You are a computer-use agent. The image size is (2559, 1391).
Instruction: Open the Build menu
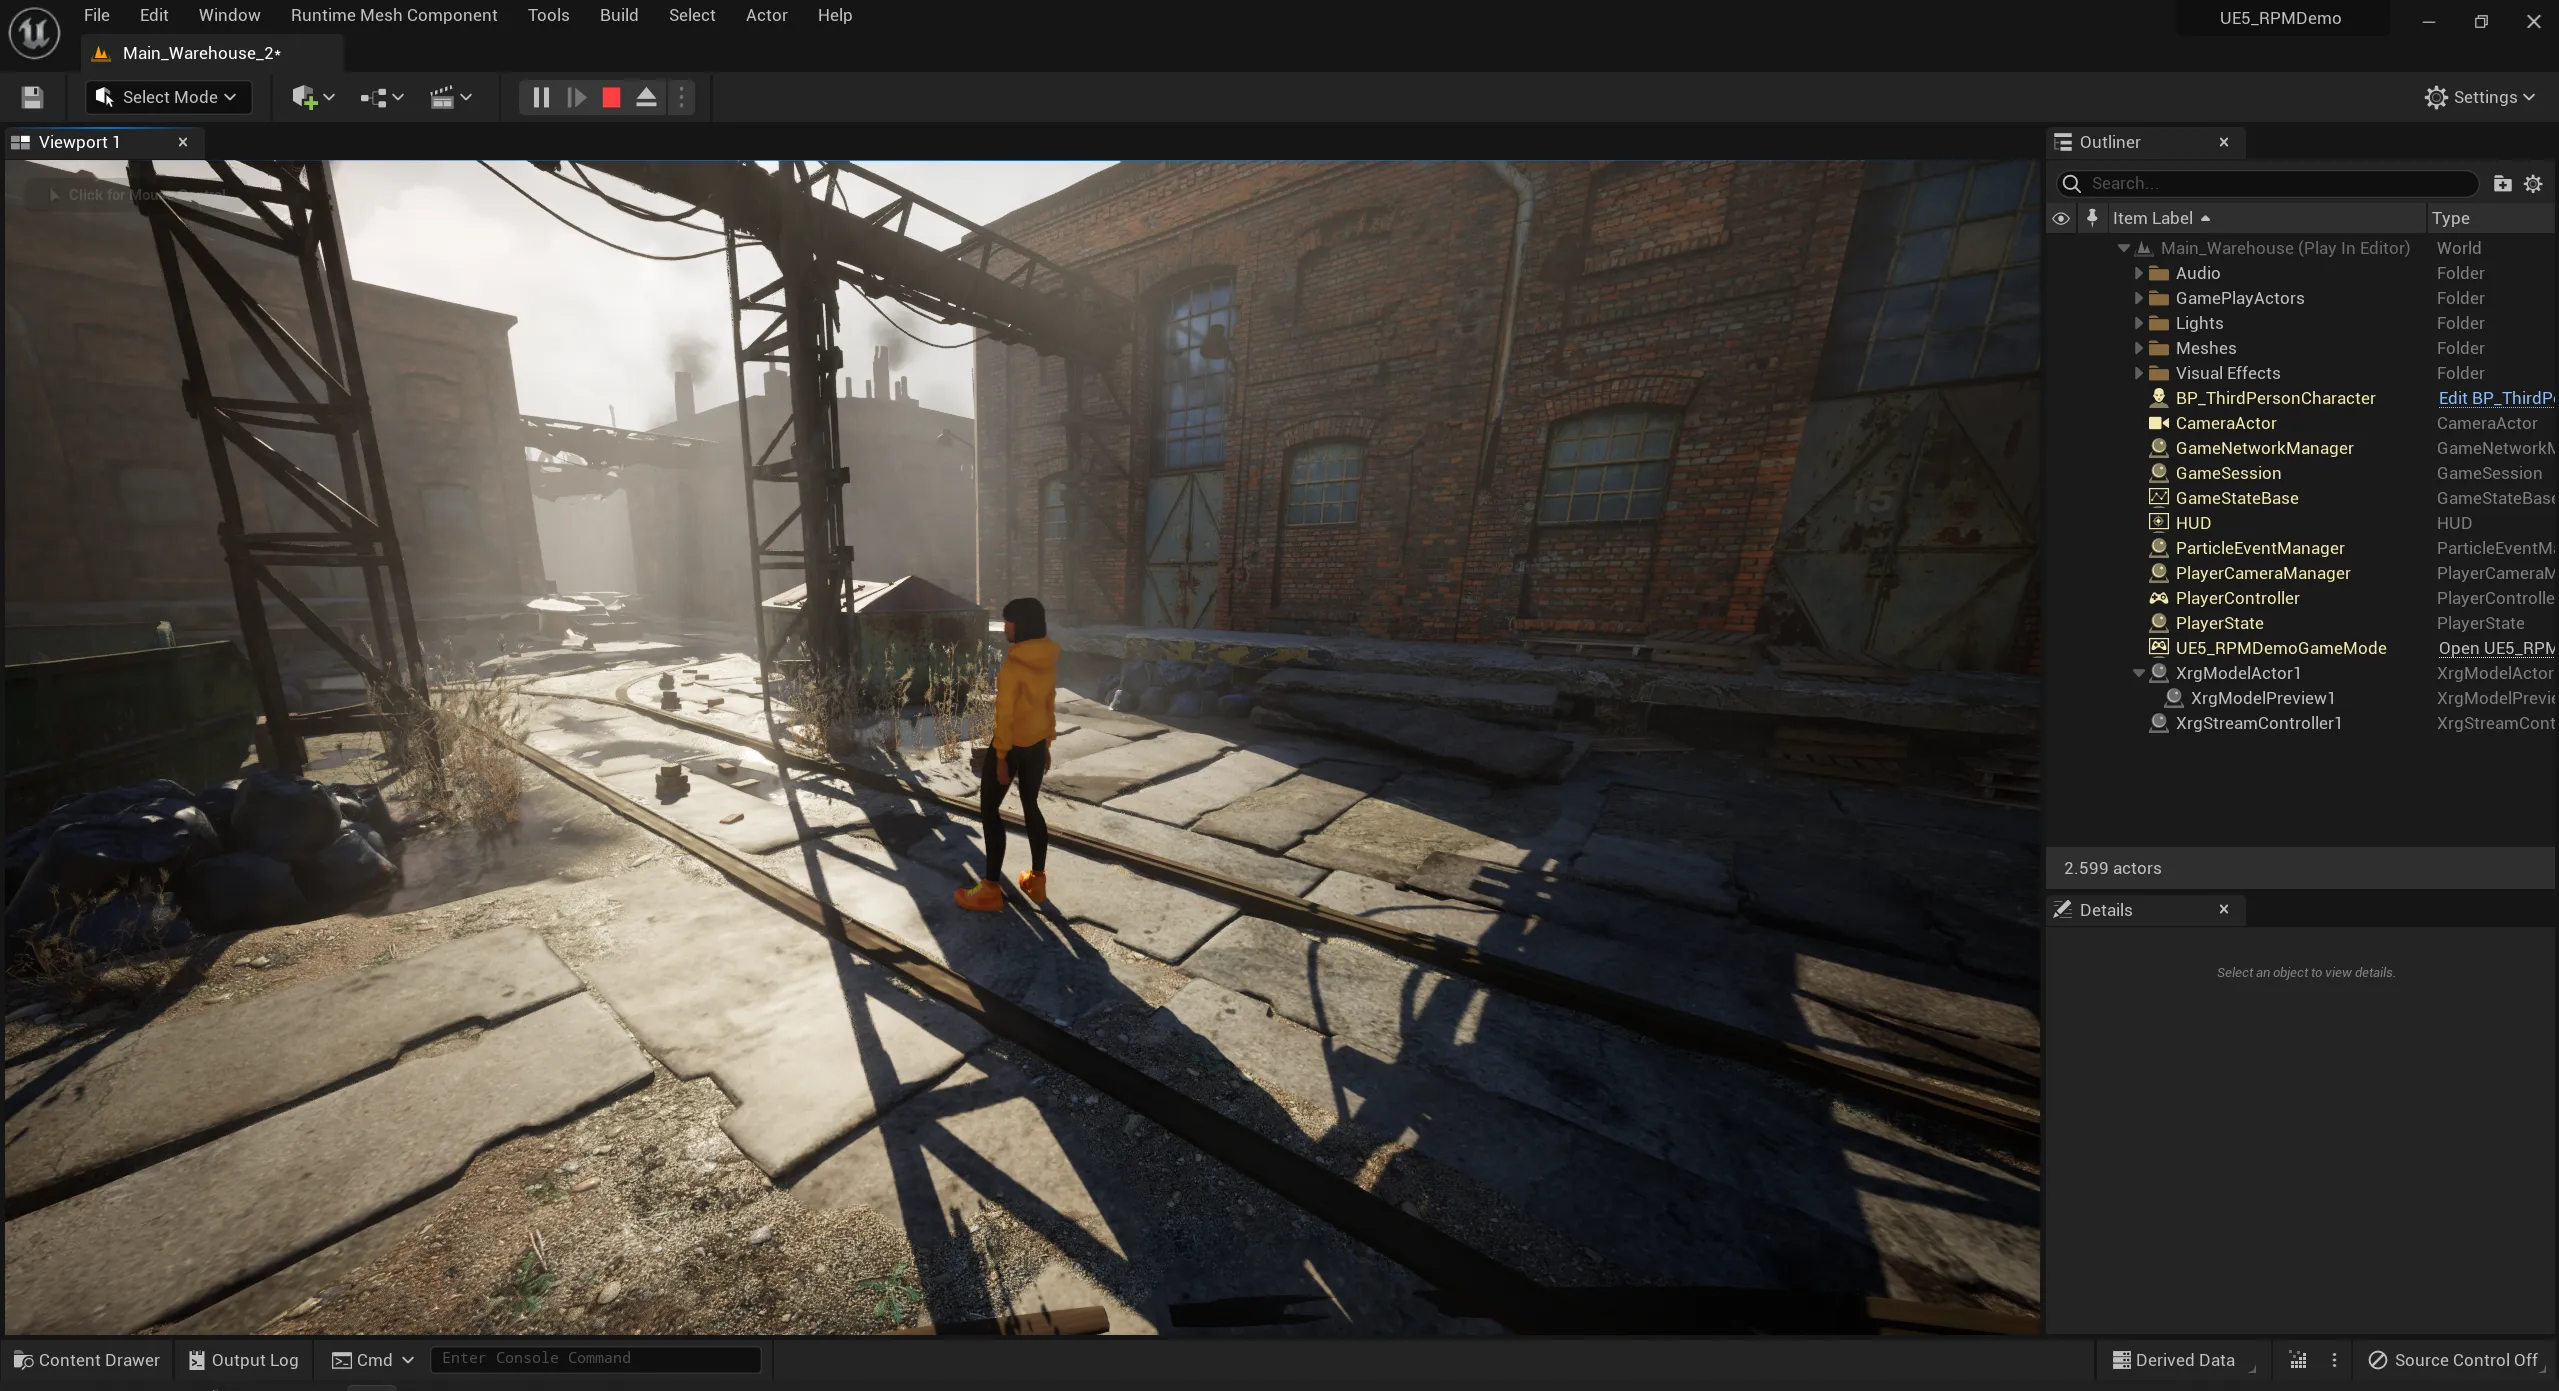click(x=619, y=15)
